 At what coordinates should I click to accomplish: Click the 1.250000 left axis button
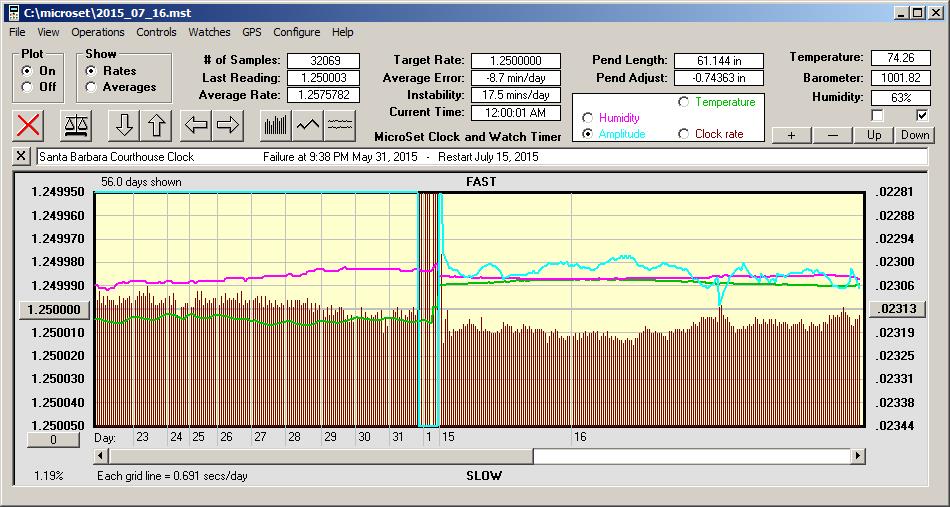click(55, 310)
